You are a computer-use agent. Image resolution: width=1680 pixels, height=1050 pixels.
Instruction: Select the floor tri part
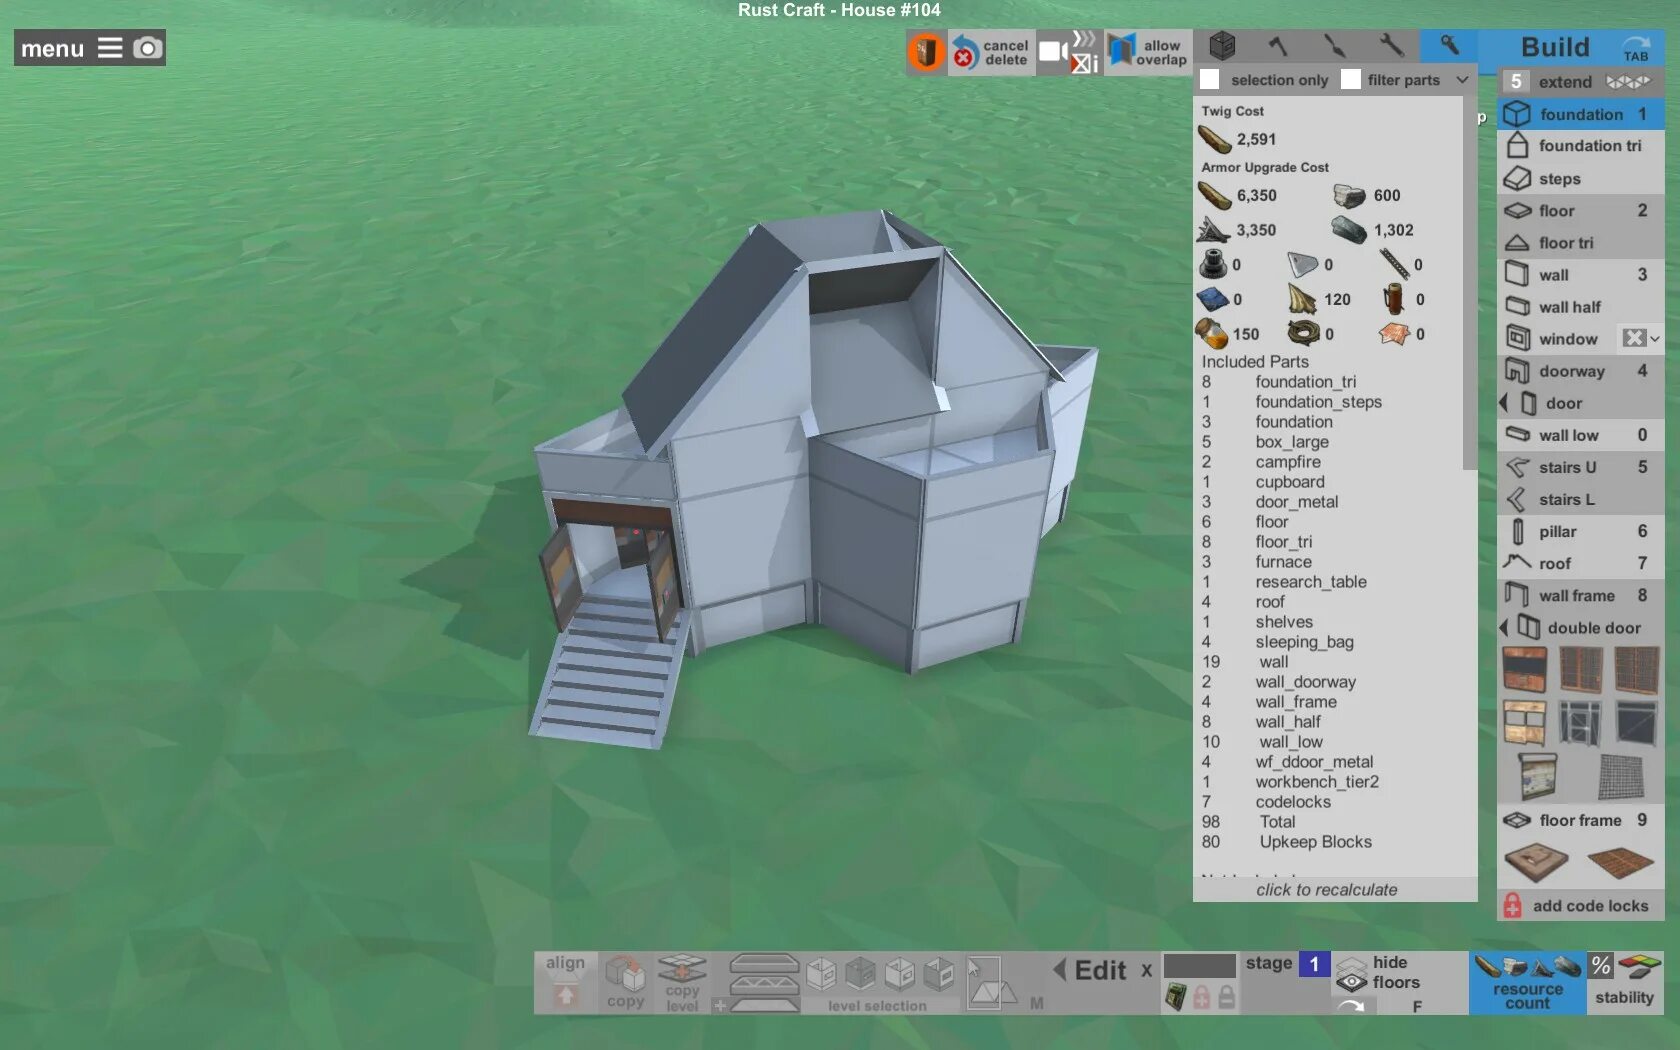(1581, 243)
